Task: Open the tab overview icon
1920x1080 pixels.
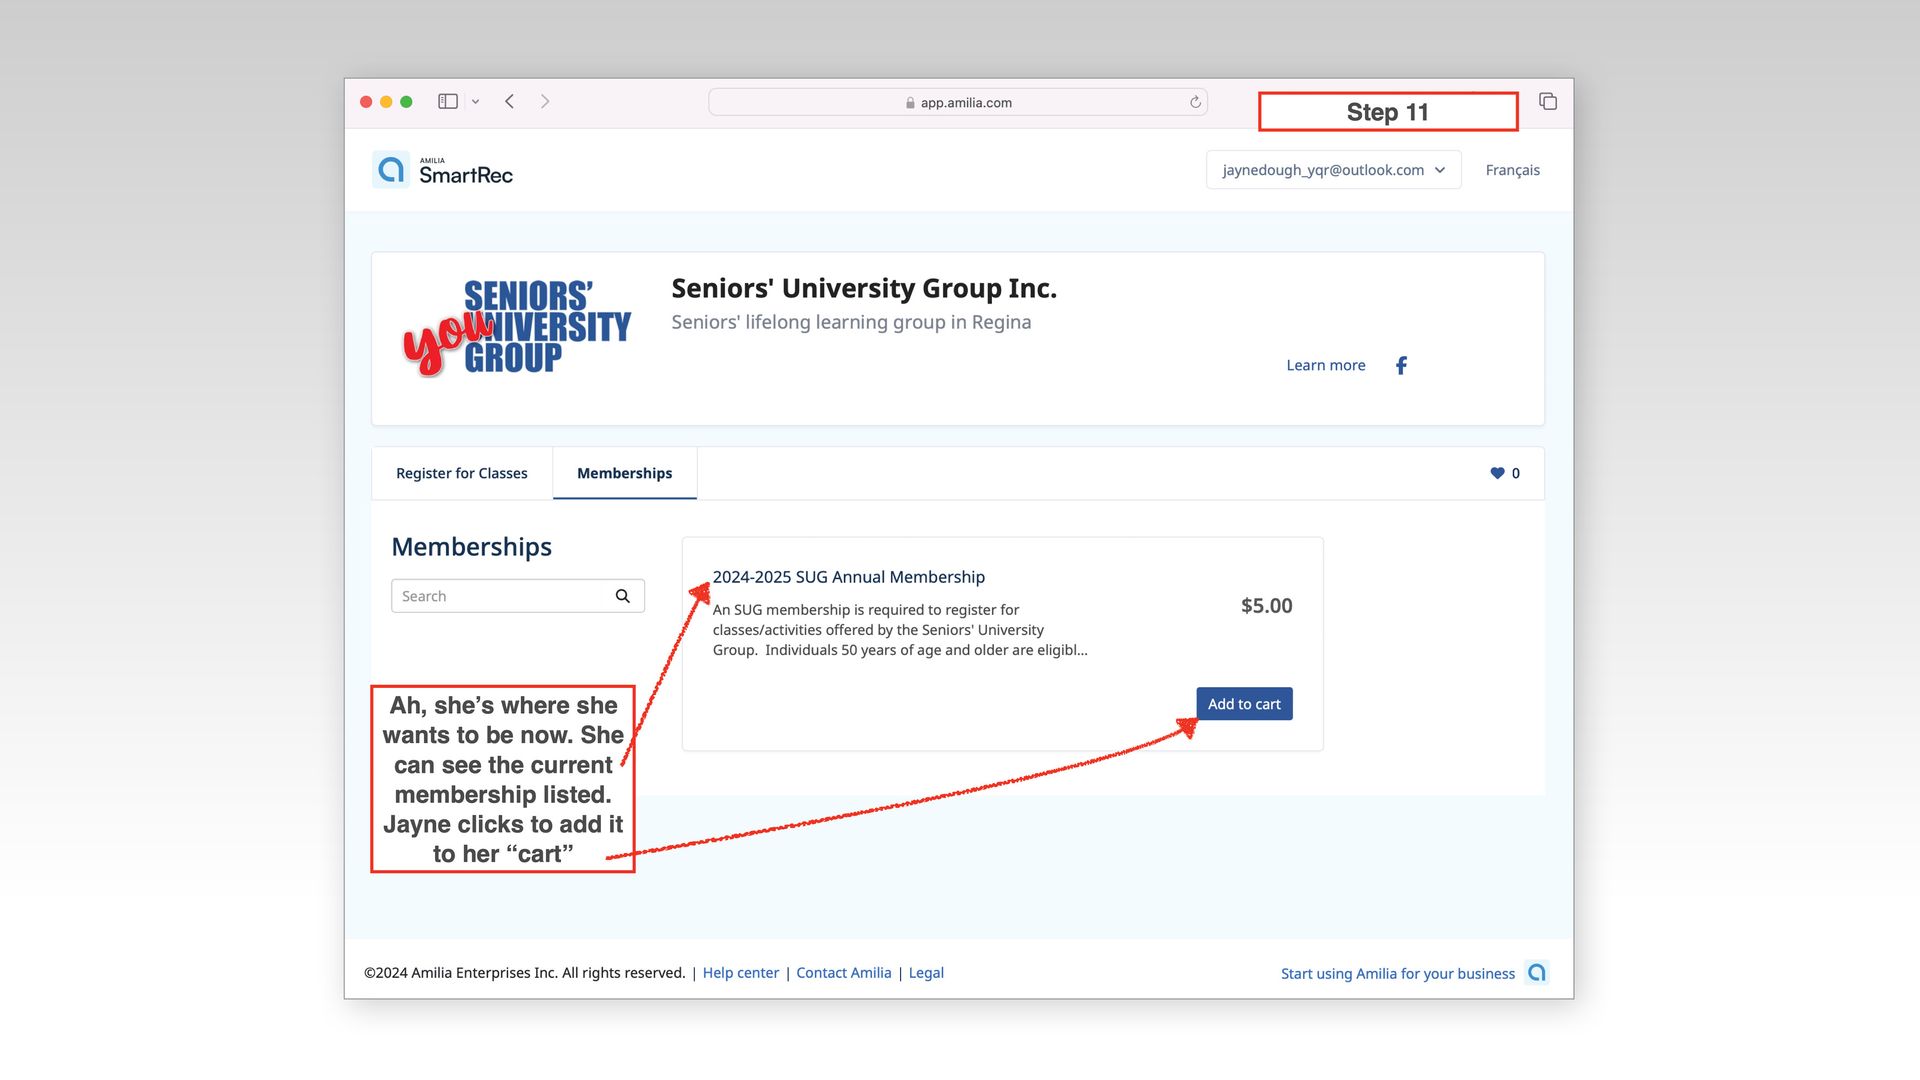Action: [x=1548, y=101]
